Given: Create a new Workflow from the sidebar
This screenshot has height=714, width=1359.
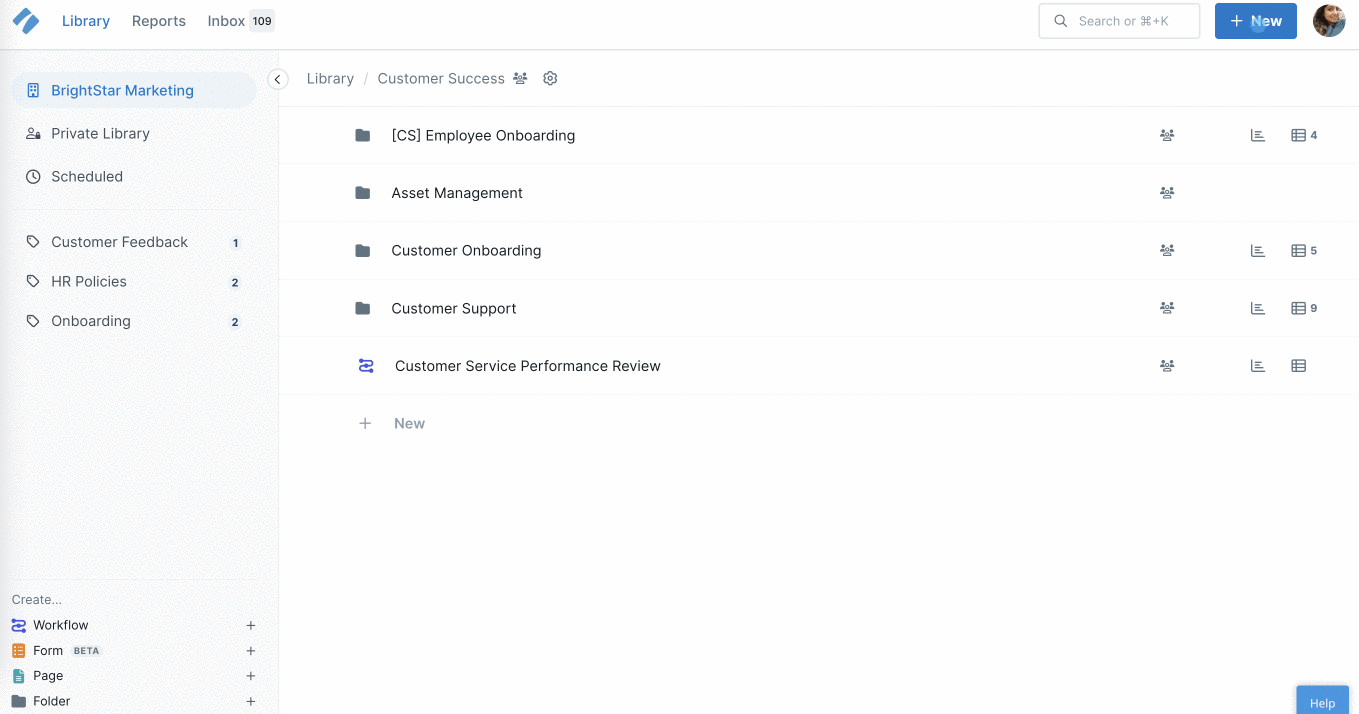Looking at the screenshot, I should (61, 625).
